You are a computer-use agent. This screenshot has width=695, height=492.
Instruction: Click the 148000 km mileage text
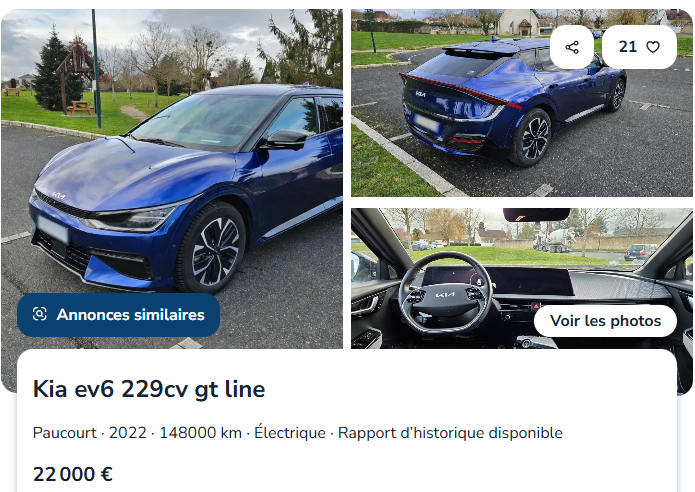click(x=200, y=433)
